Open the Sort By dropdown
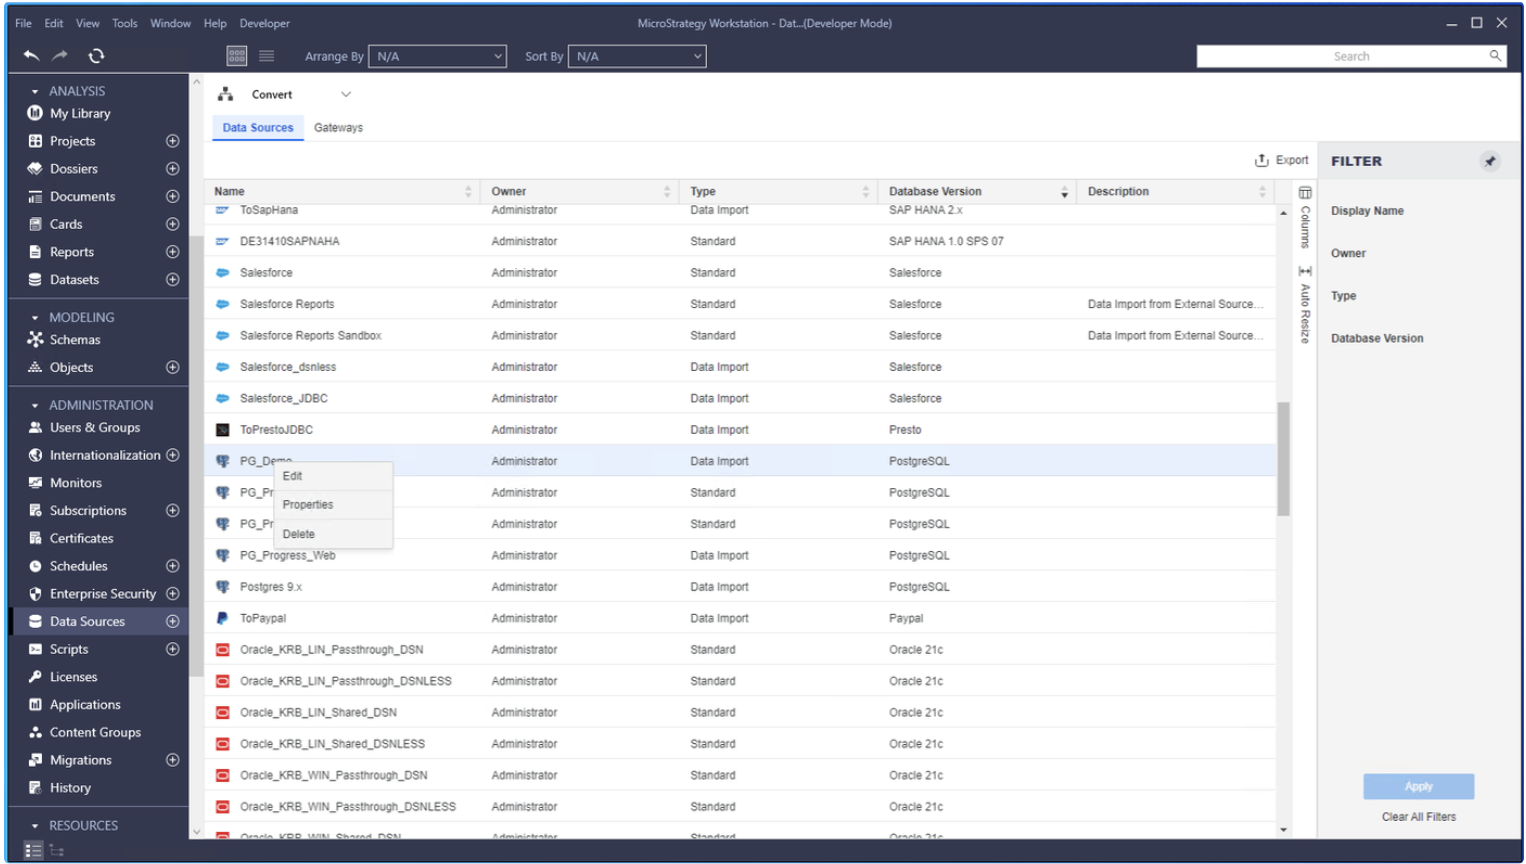 [637, 56]
